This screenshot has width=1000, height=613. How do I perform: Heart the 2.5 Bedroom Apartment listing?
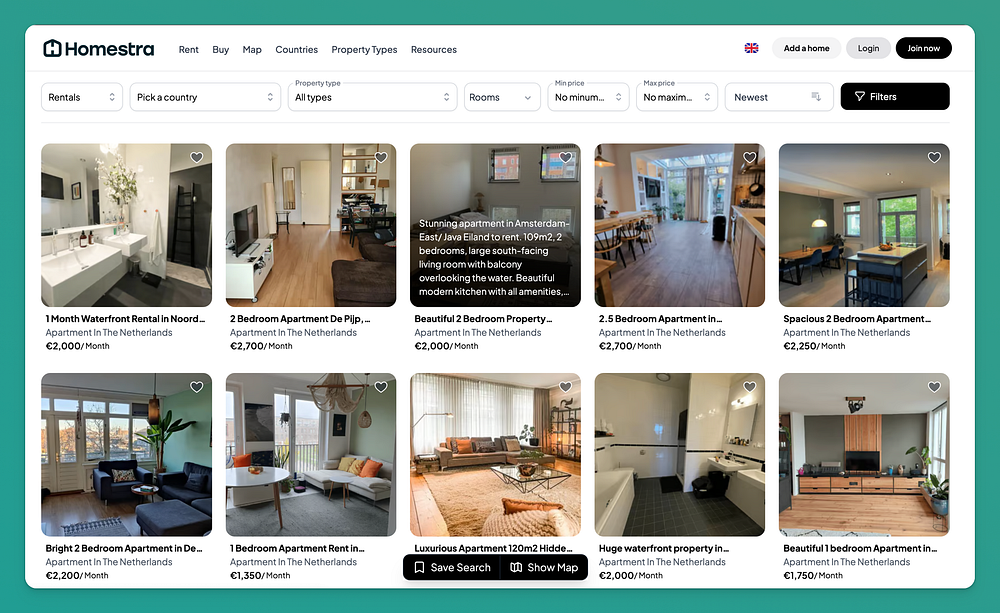(x=749, y=158)
